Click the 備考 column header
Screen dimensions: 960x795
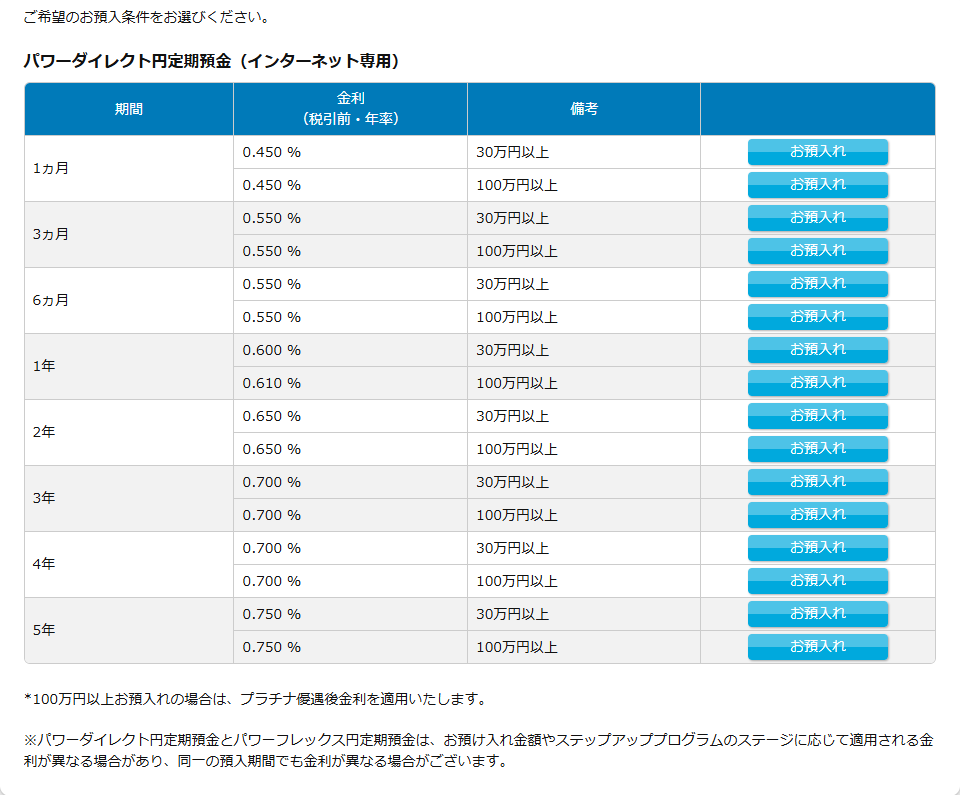click(584, 109)
